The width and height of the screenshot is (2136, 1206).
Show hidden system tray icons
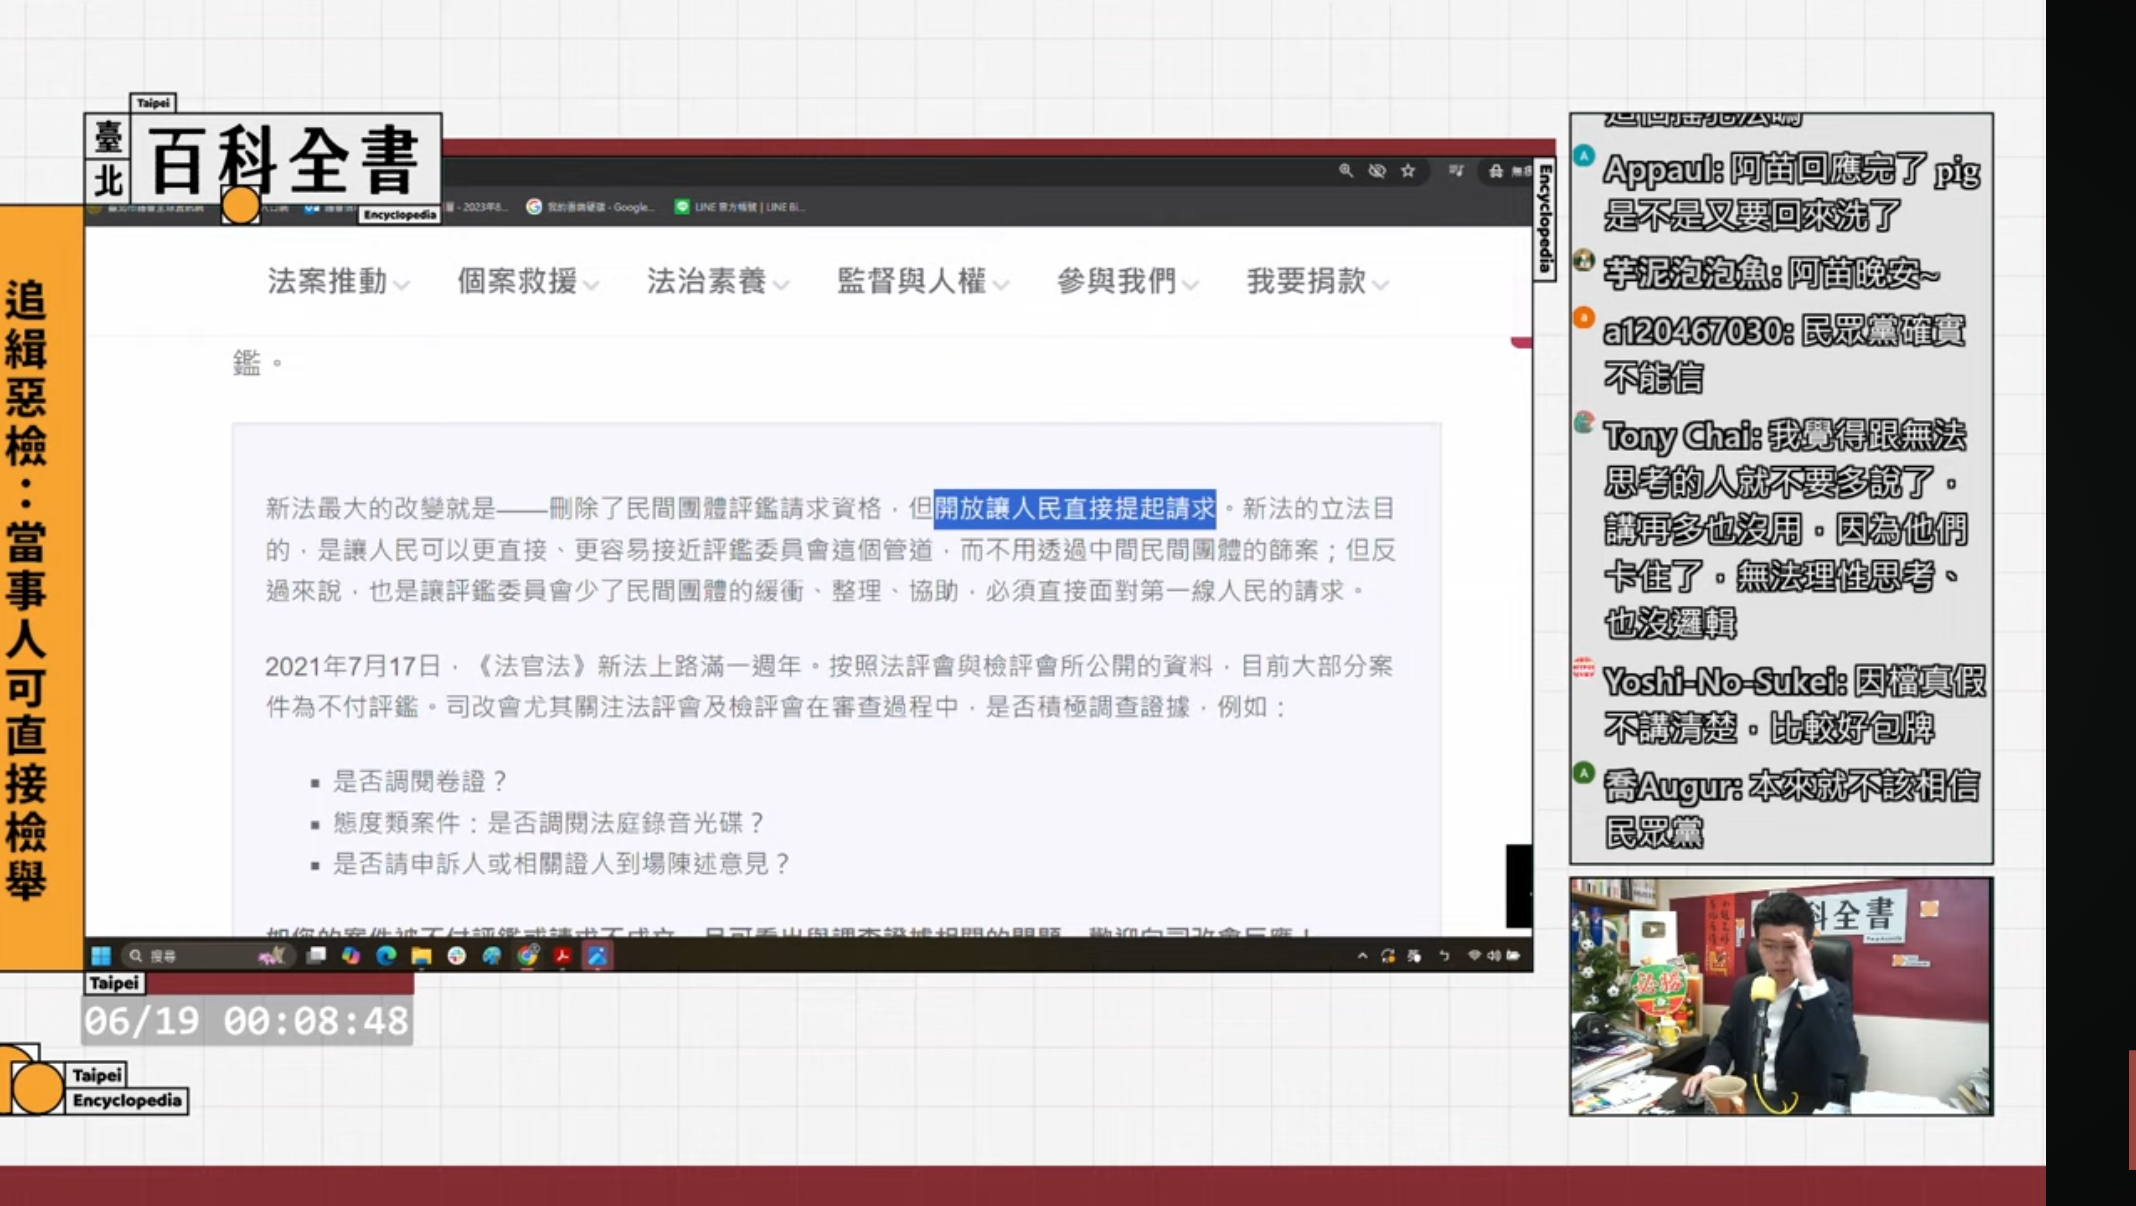tap(1362, 956)
